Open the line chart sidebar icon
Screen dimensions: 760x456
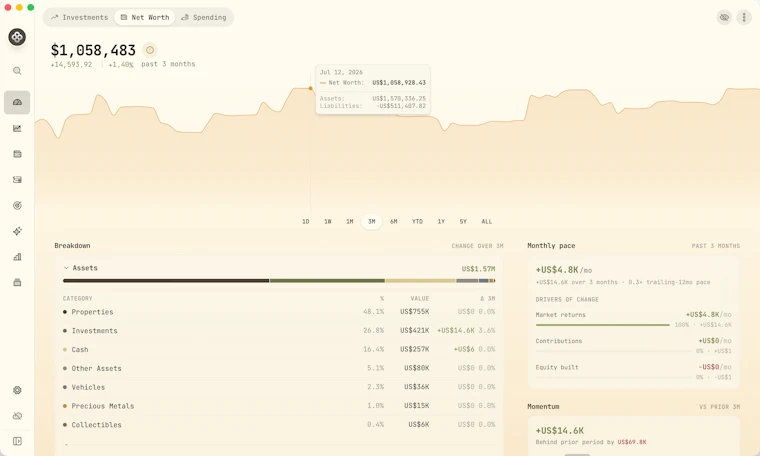17,128
